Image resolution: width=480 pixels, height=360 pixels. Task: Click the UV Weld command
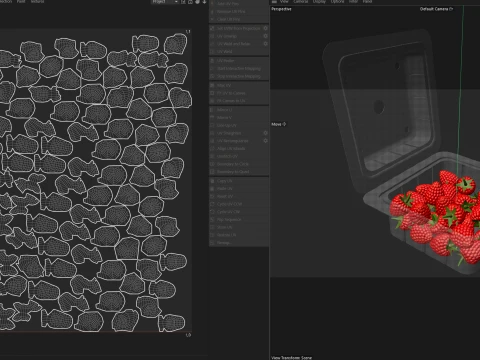pos(239,52)
